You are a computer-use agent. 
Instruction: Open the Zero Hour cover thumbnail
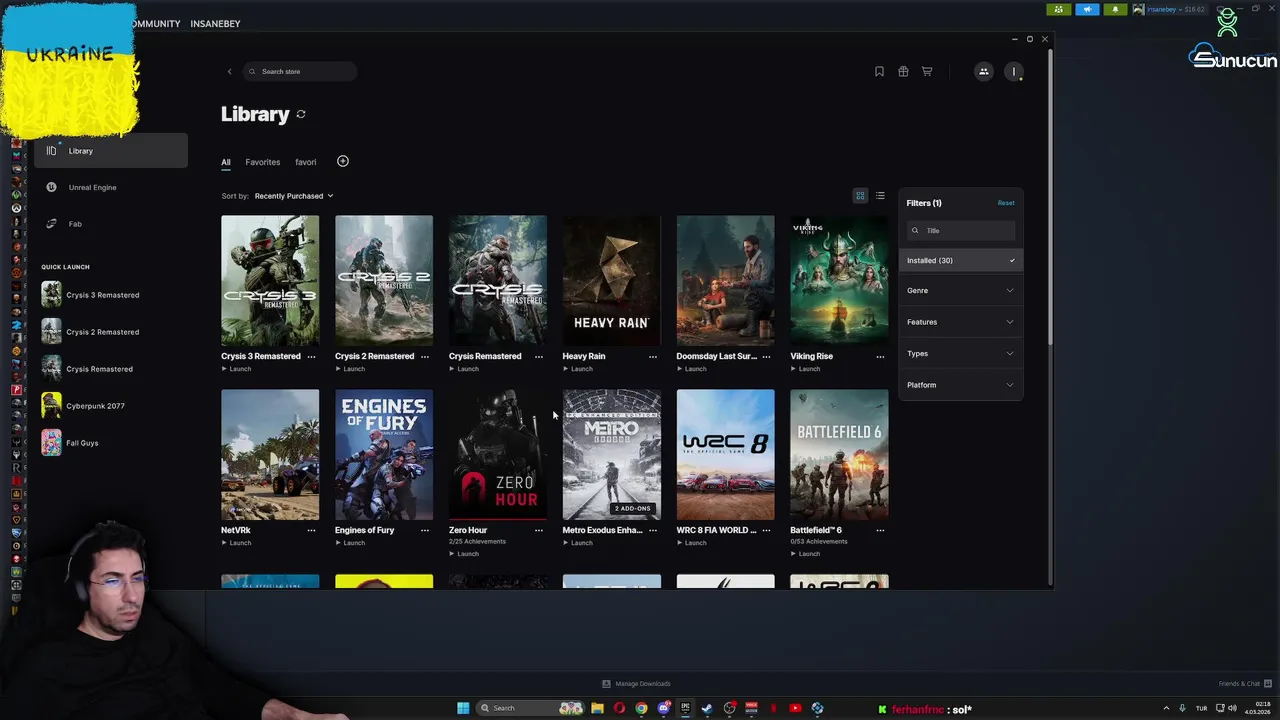click(x=498, y=454)
